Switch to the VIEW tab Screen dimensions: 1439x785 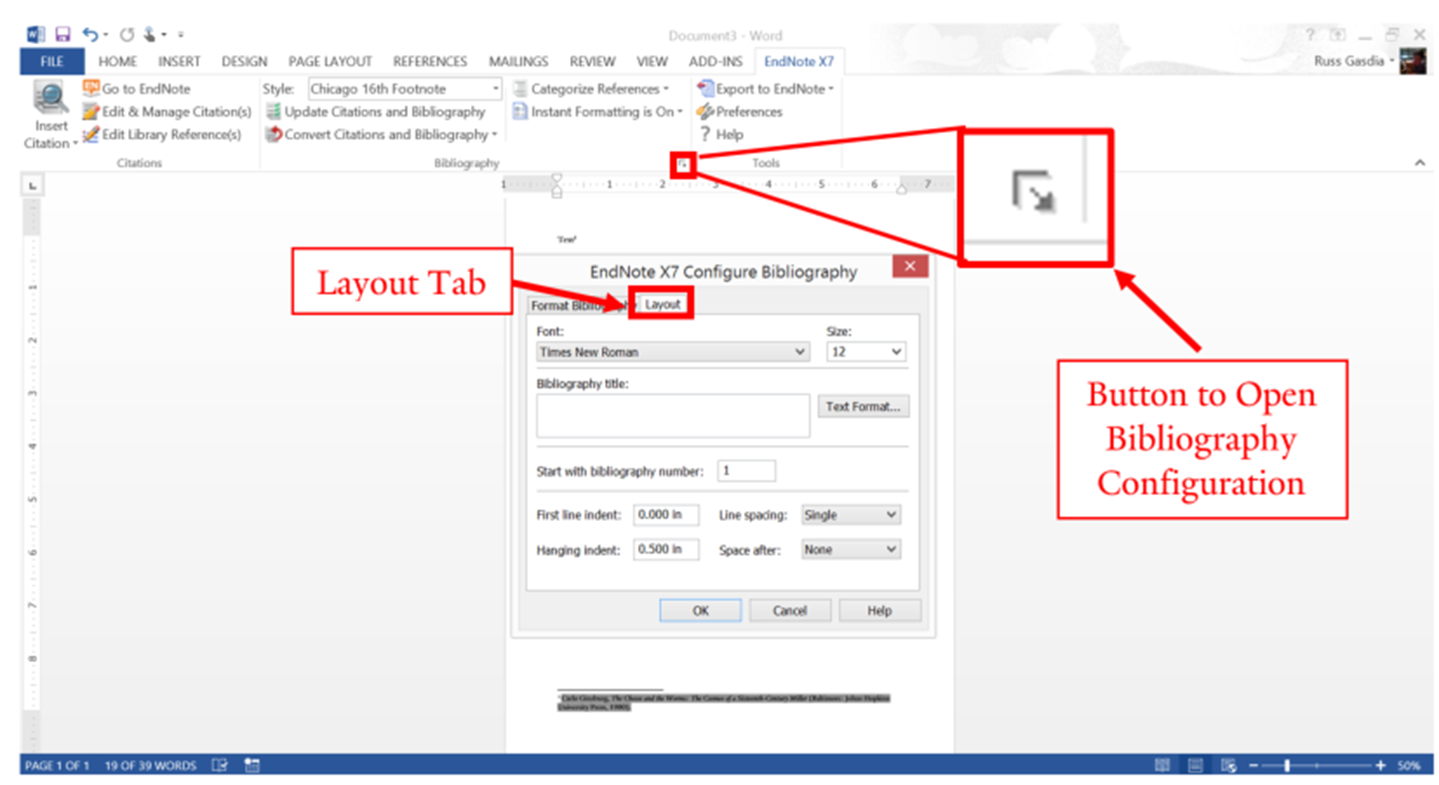(652, 62)
